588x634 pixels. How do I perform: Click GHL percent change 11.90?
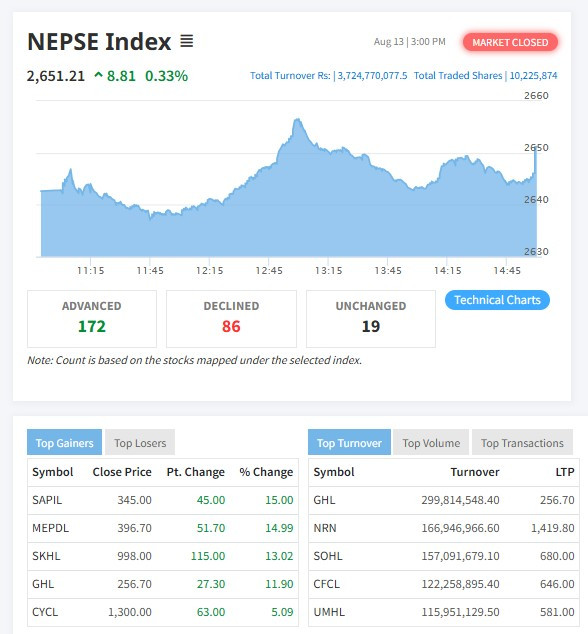point(279,584)
